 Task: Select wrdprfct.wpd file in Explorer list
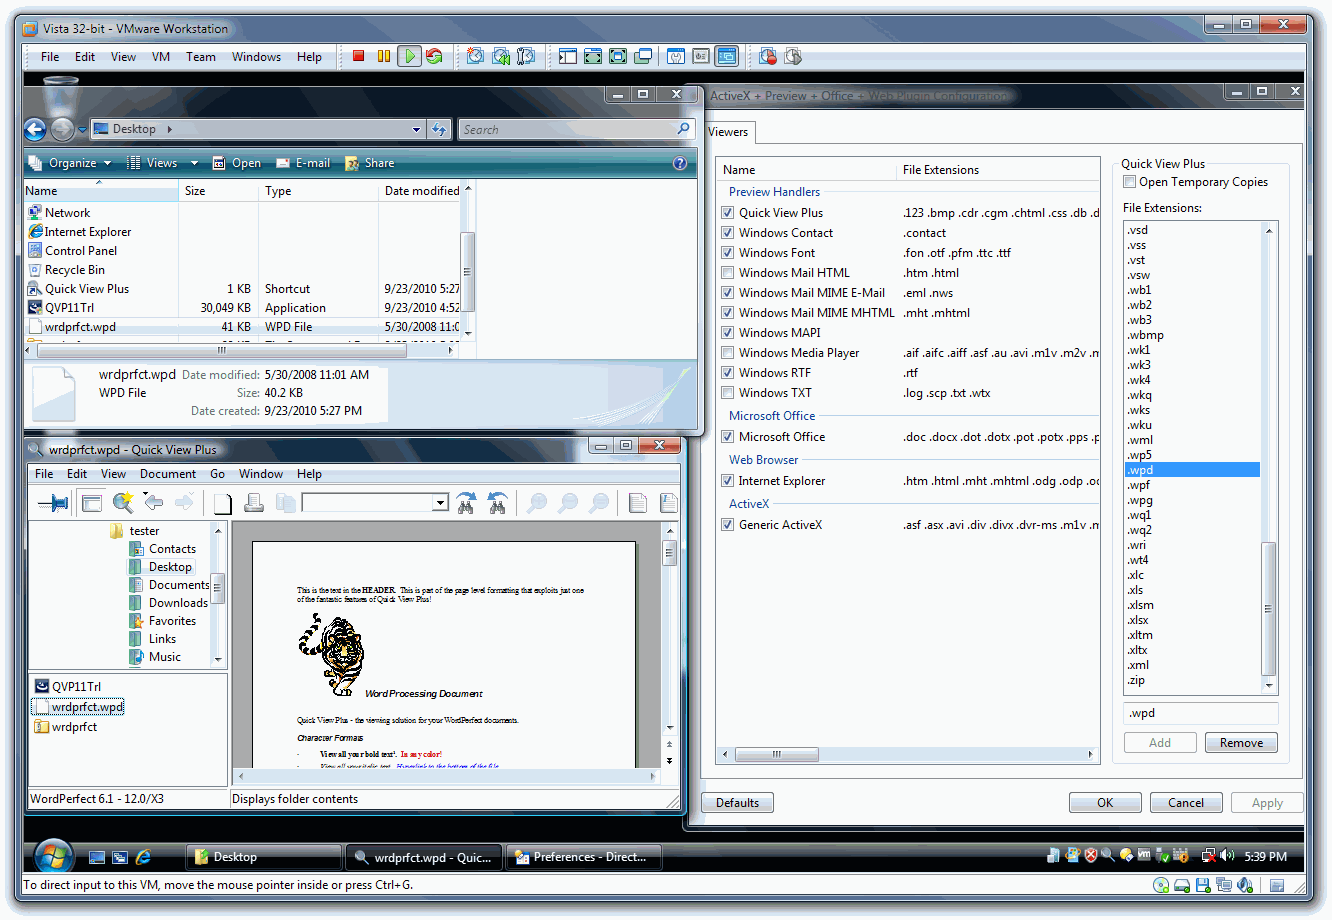[80, 327]
